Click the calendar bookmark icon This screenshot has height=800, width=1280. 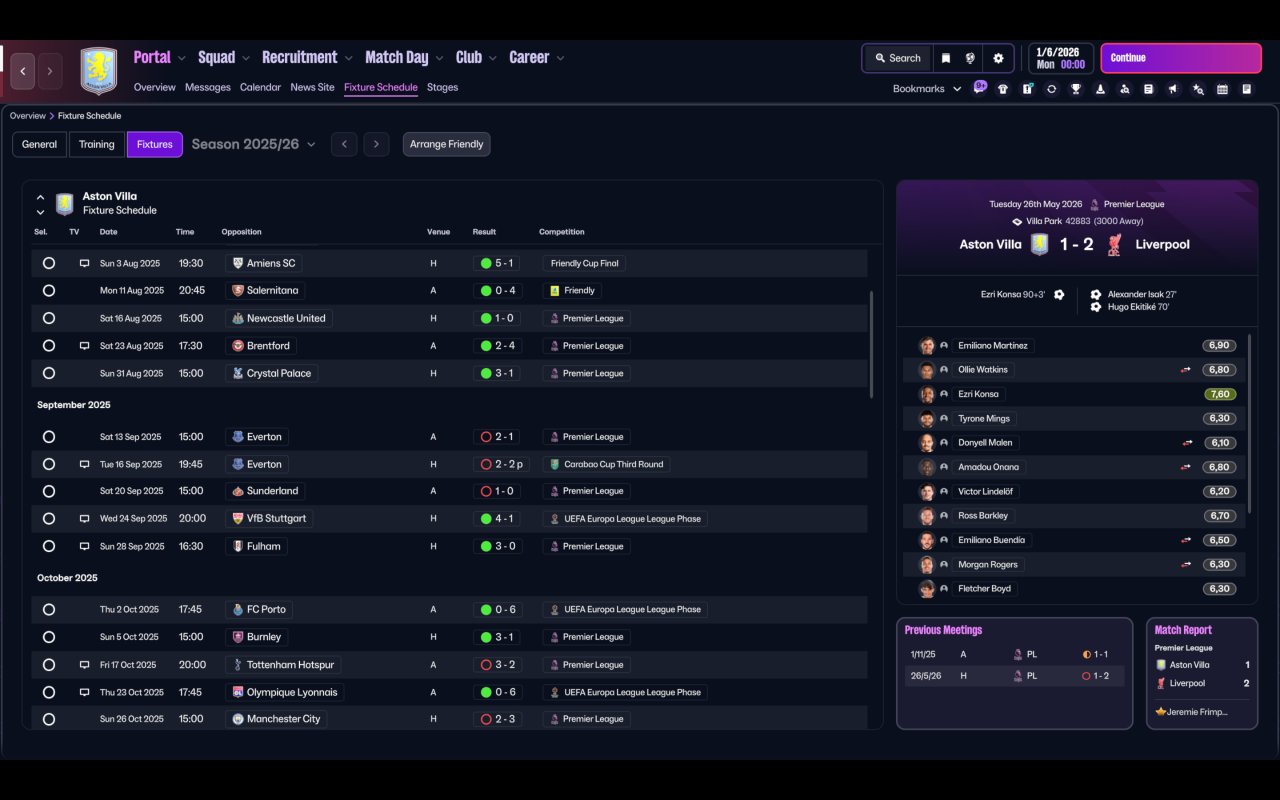pyautogui.click(x=1222, y=89)
